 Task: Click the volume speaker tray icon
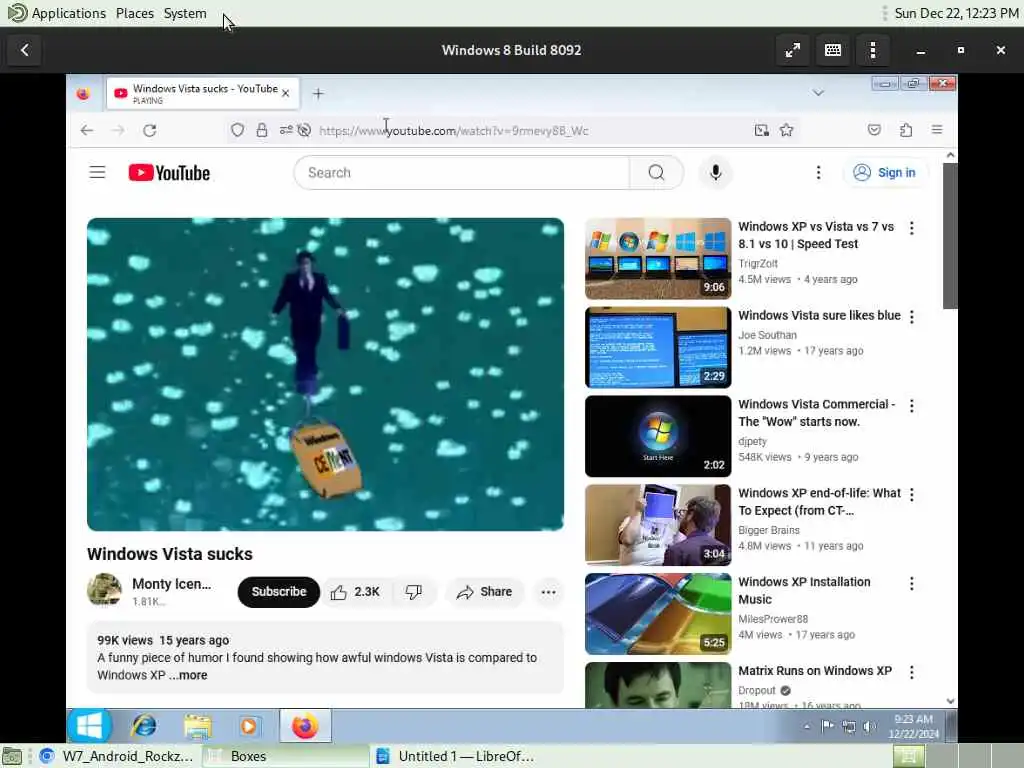pyautogui.click(x=869, y=726)
